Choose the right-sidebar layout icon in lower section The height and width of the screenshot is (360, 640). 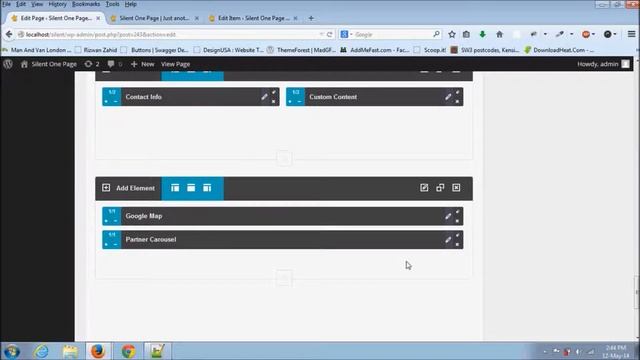point(207,188)
